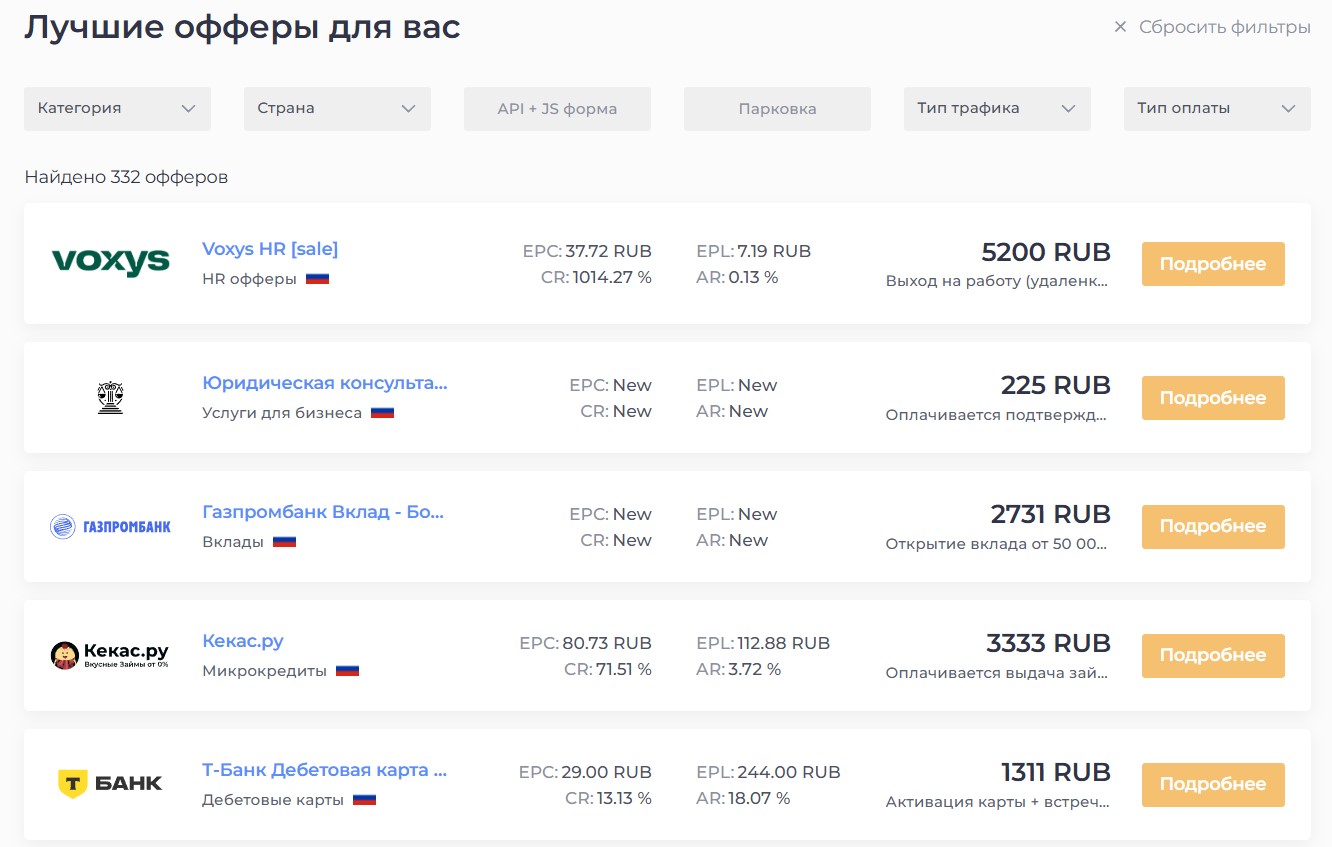1332x847 pixels.
Task: Click the Russian flag next to HR офферы
Action: [317, 279]
